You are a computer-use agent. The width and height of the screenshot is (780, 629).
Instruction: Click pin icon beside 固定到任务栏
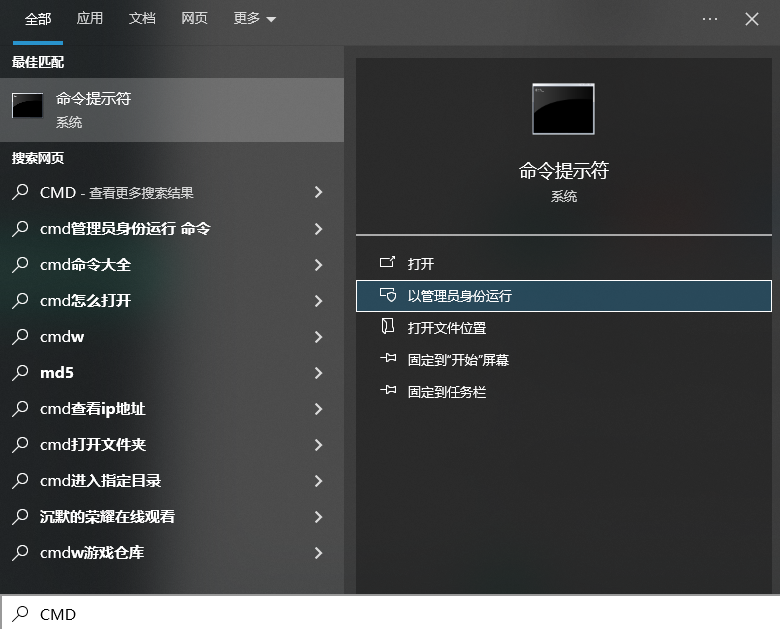pos(388,390)
